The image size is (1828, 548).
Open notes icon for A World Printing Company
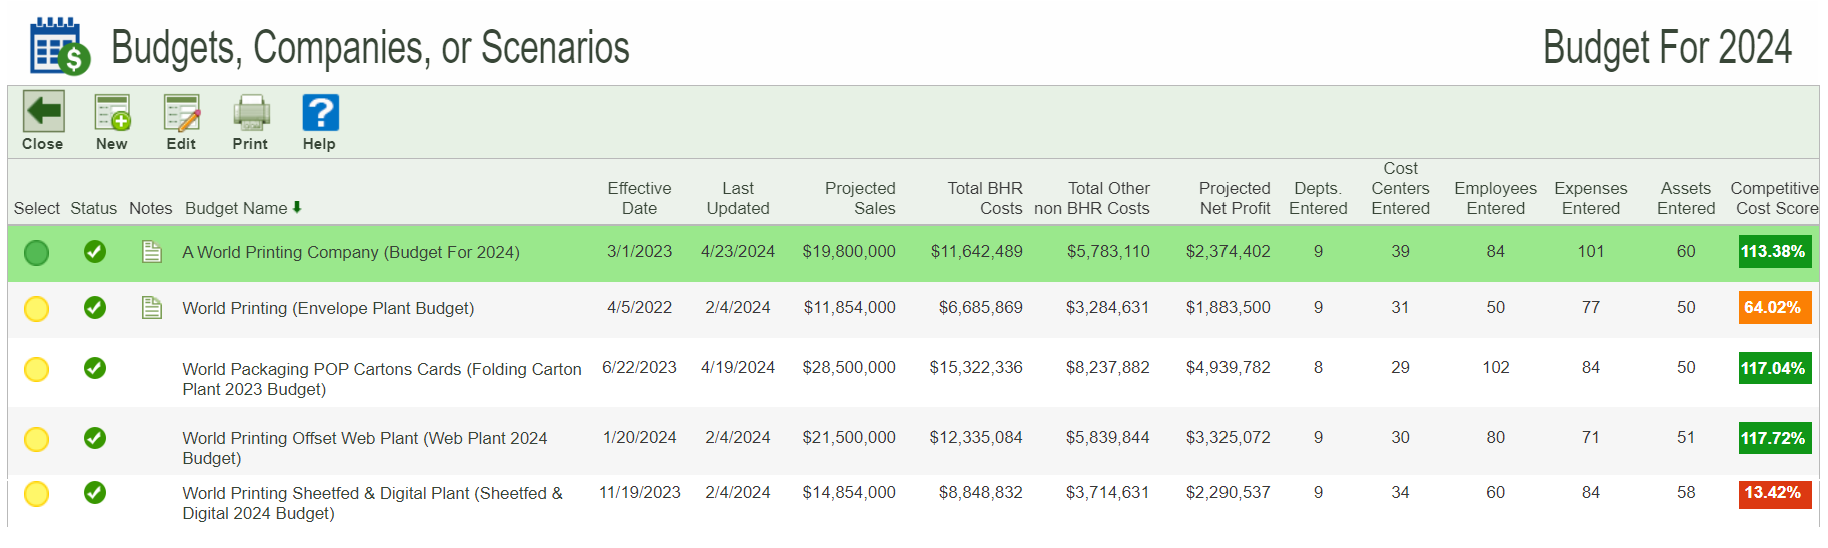pyautogui.click(x=152, y=252)
